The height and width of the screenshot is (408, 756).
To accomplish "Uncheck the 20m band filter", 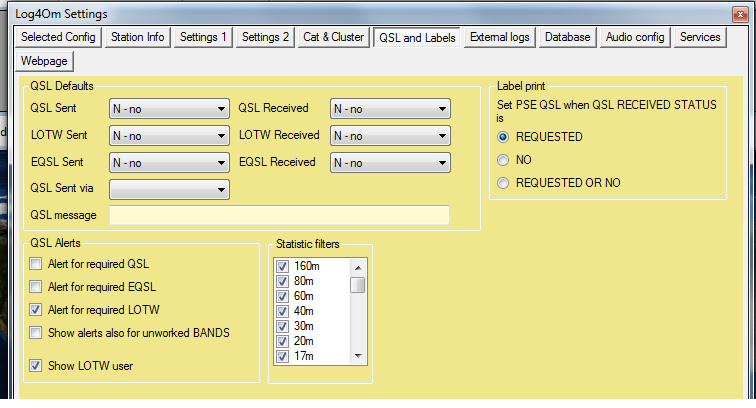I will tap(283, 341).
